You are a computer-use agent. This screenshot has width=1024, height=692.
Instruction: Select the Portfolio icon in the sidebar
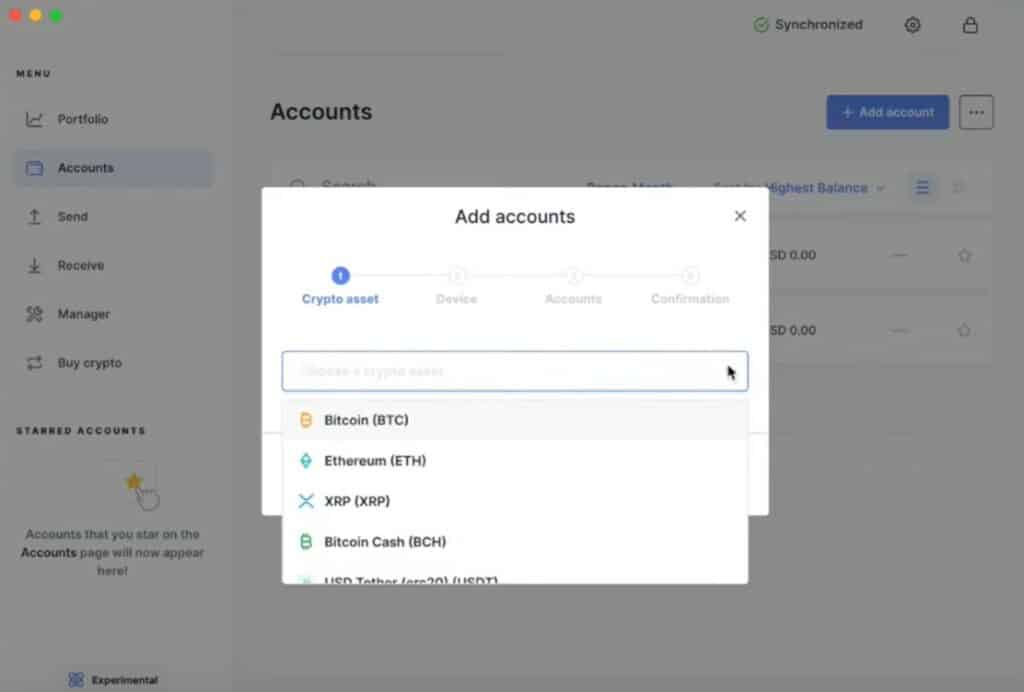(33, 119)
